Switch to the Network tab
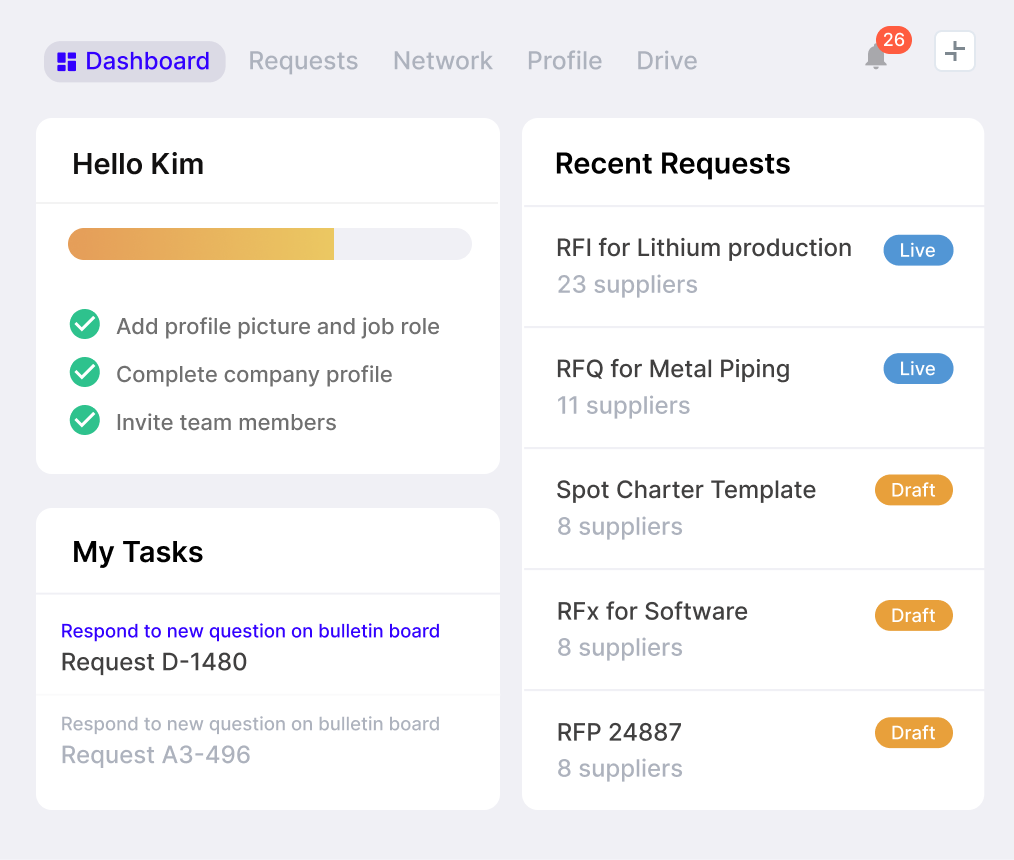 pyautogui.click(x=442, y=61)
